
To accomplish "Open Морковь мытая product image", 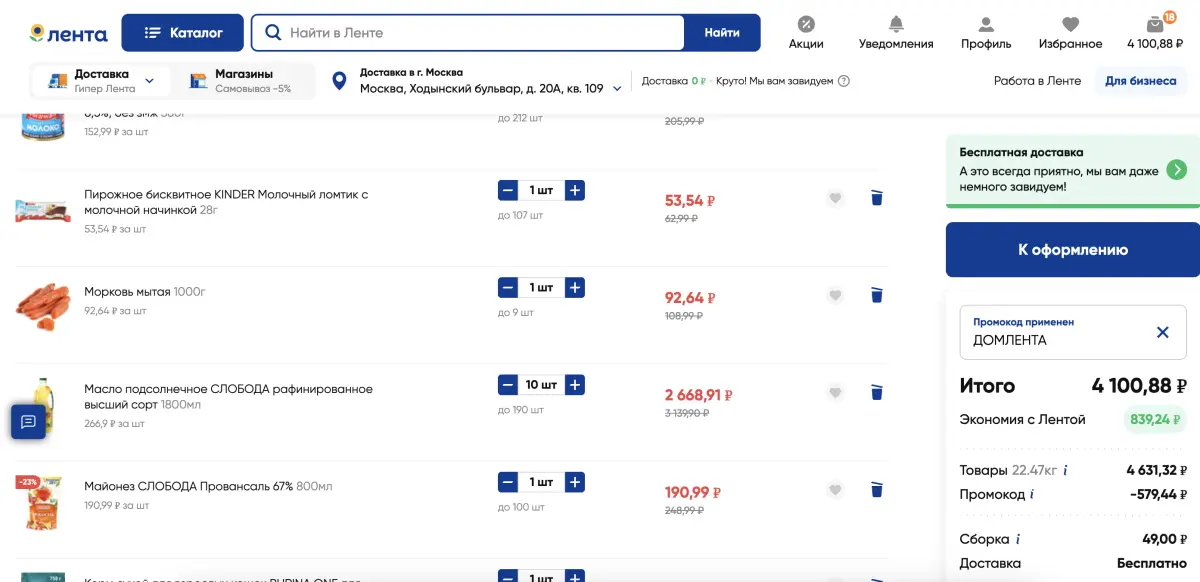I will (x=43, y=307).
